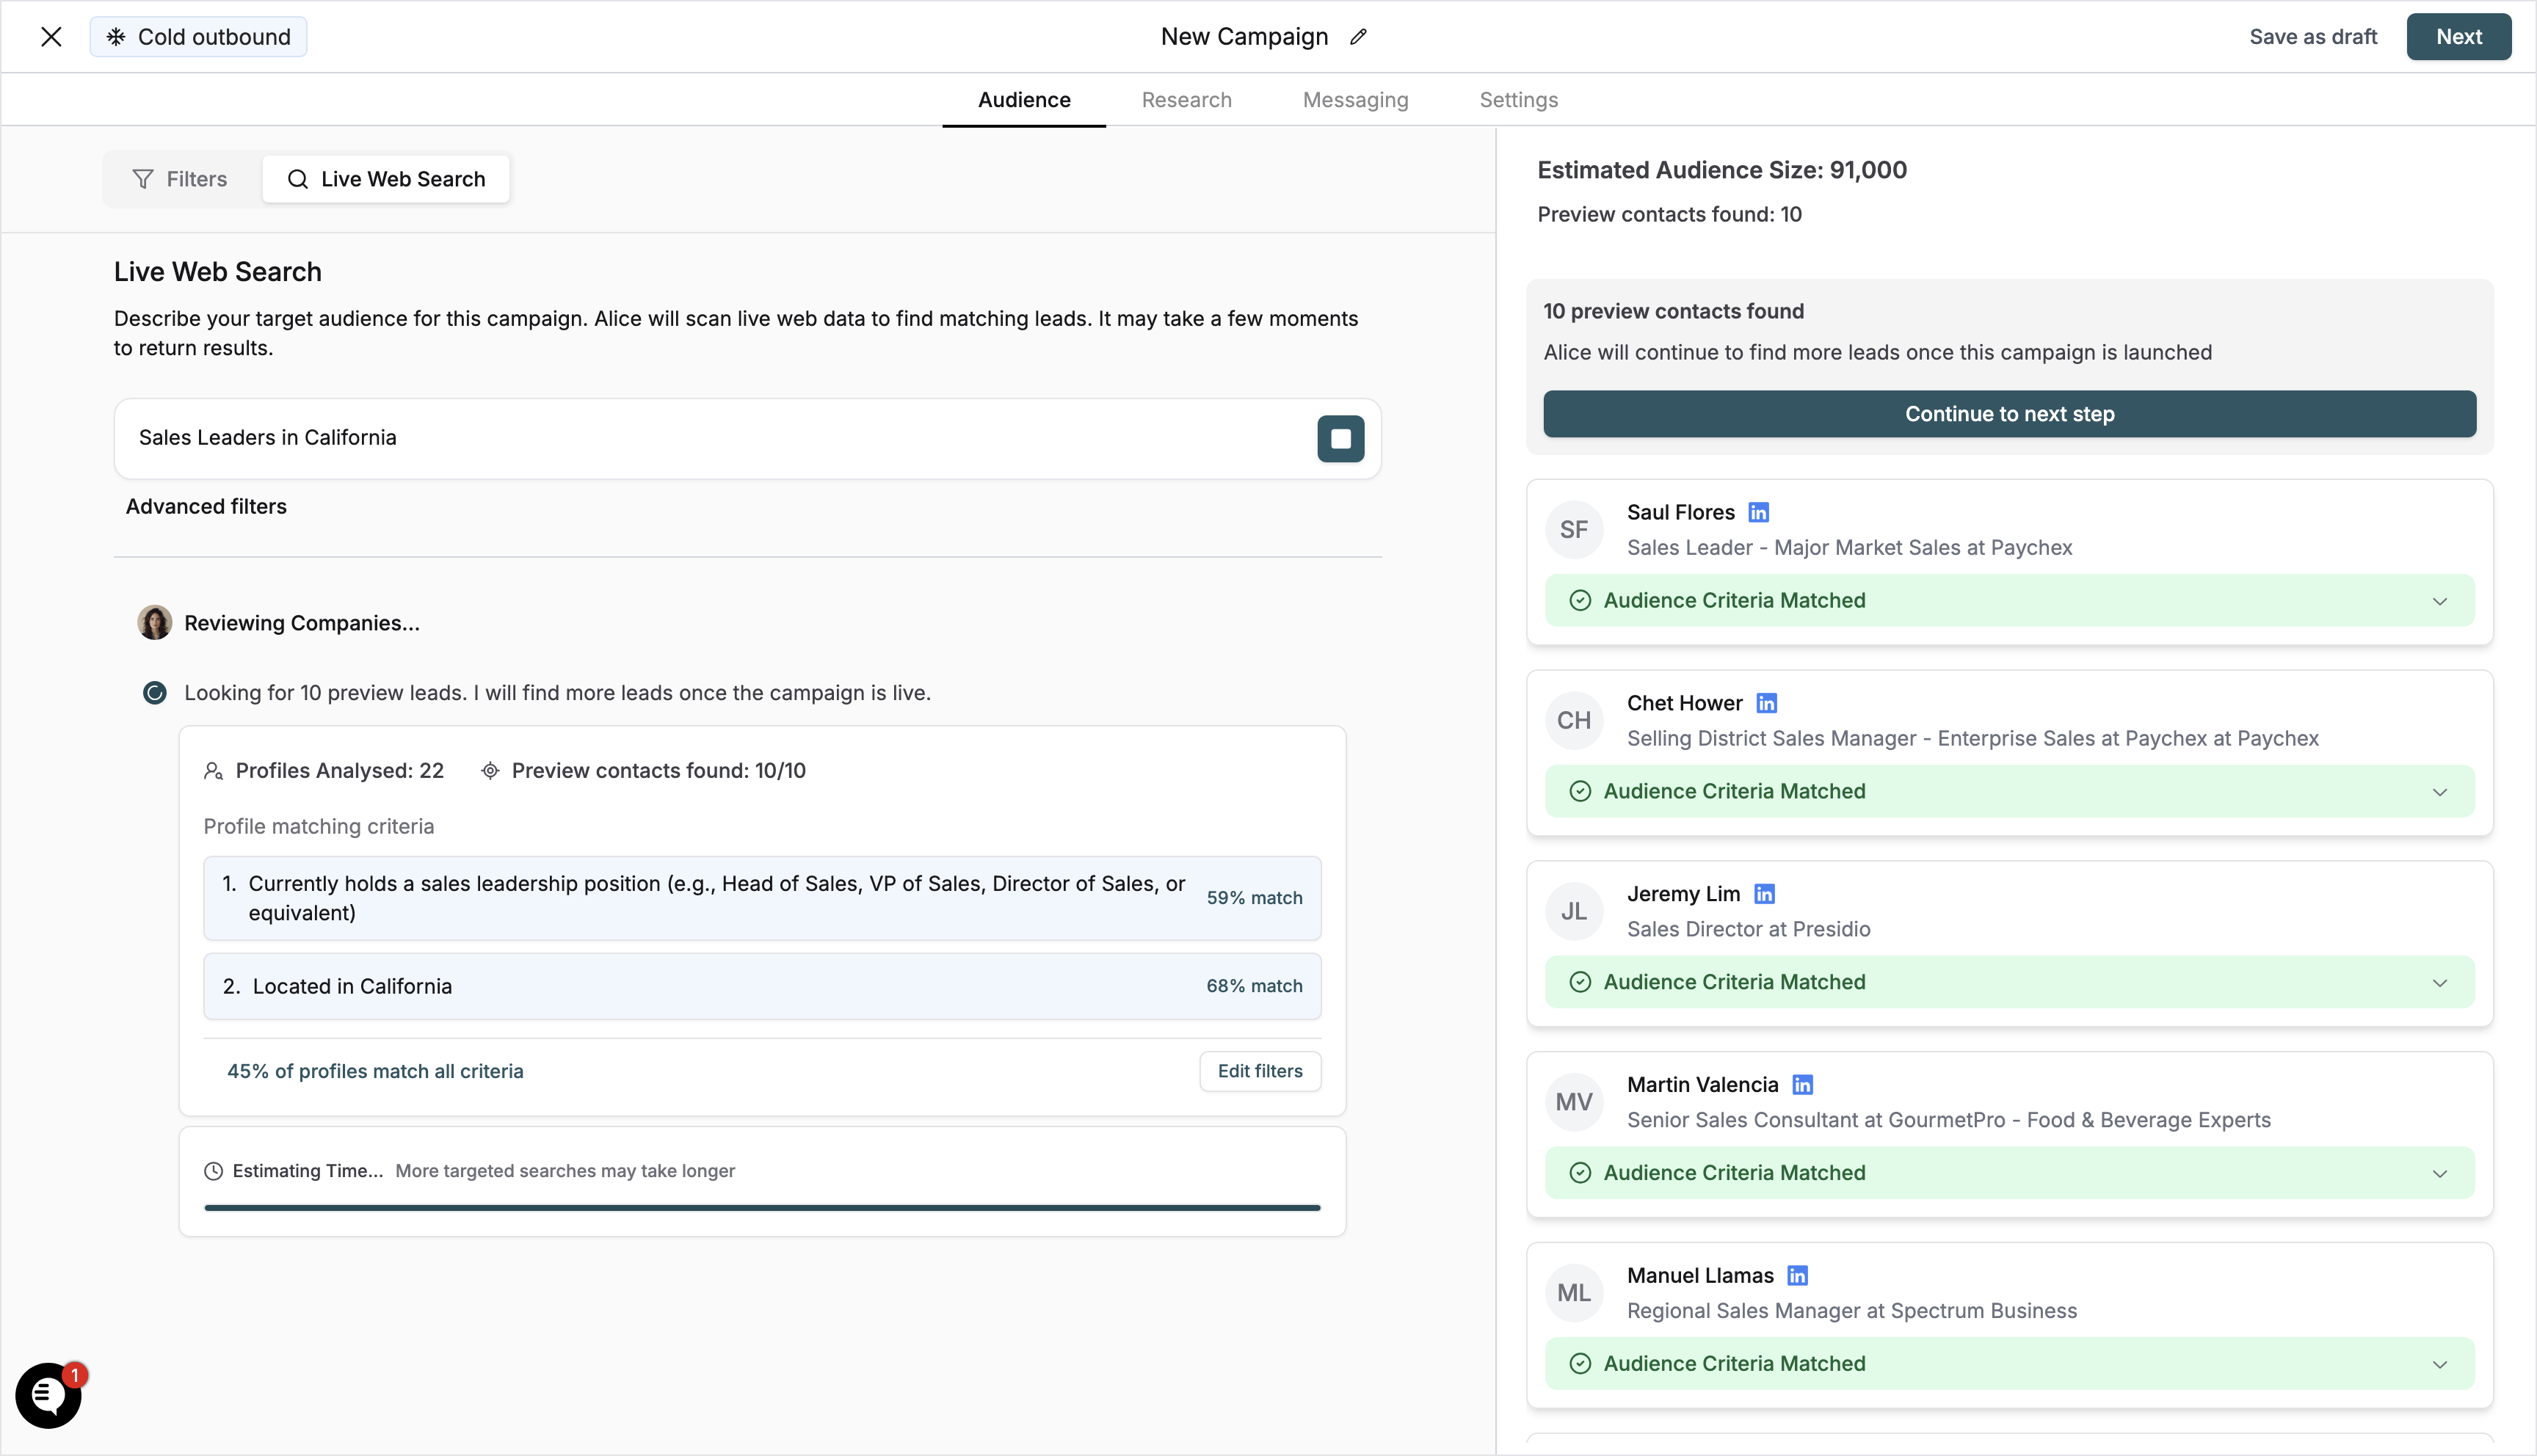
Task: Expand Martin Valencia's Audience Criteria Matched details
Action: [2439, 1172]
